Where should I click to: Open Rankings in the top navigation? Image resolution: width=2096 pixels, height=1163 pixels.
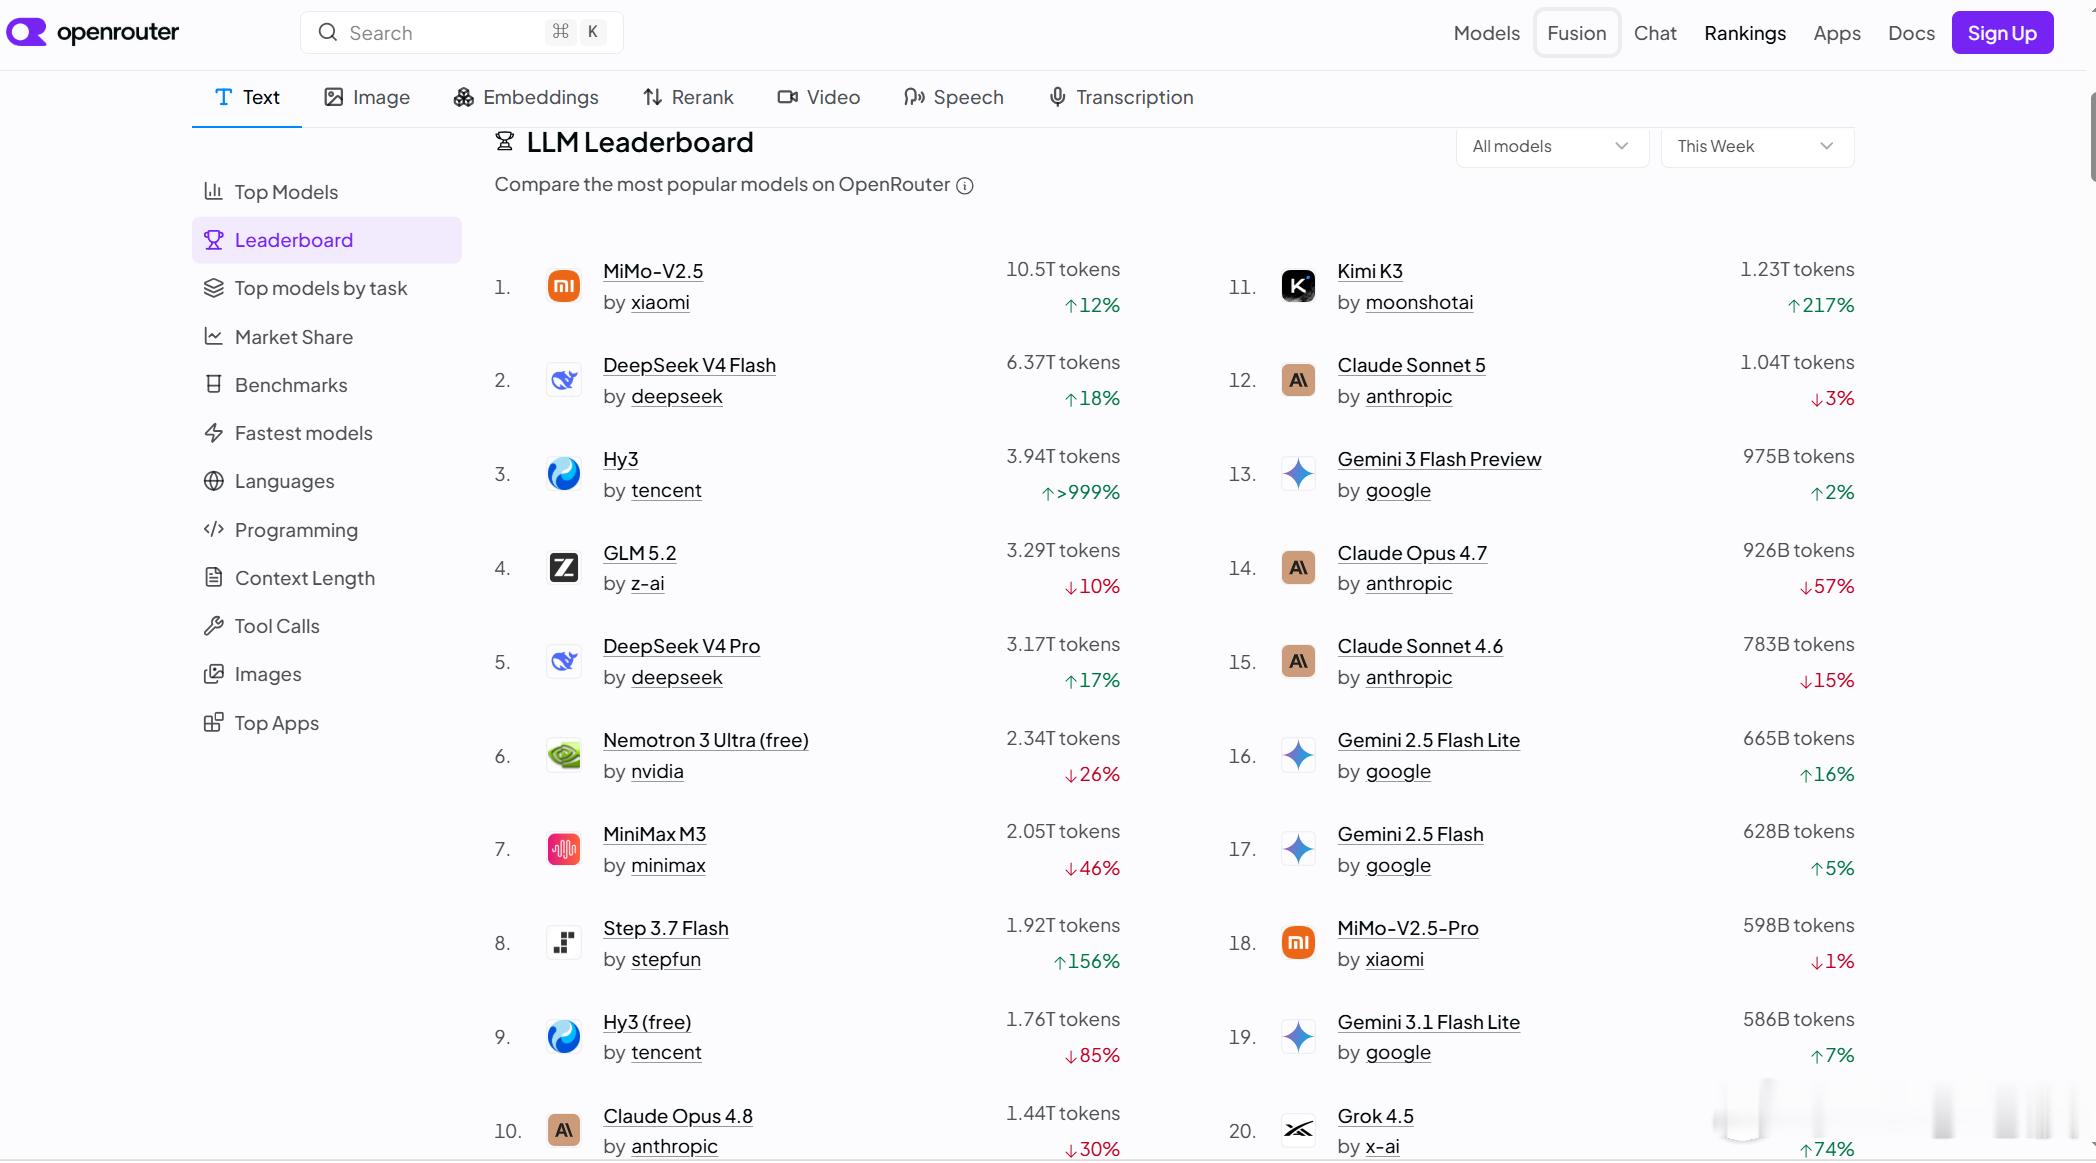pos(1745,33)
